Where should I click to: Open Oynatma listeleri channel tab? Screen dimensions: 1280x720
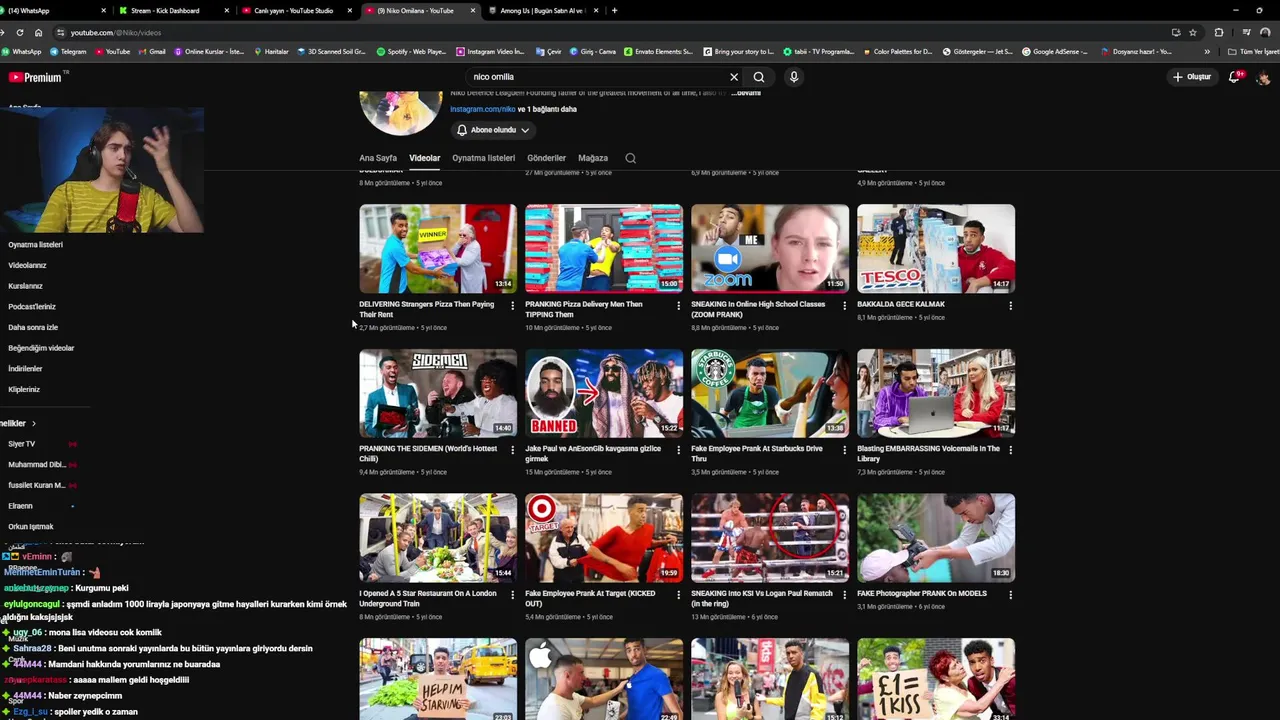tap(483, 158)
